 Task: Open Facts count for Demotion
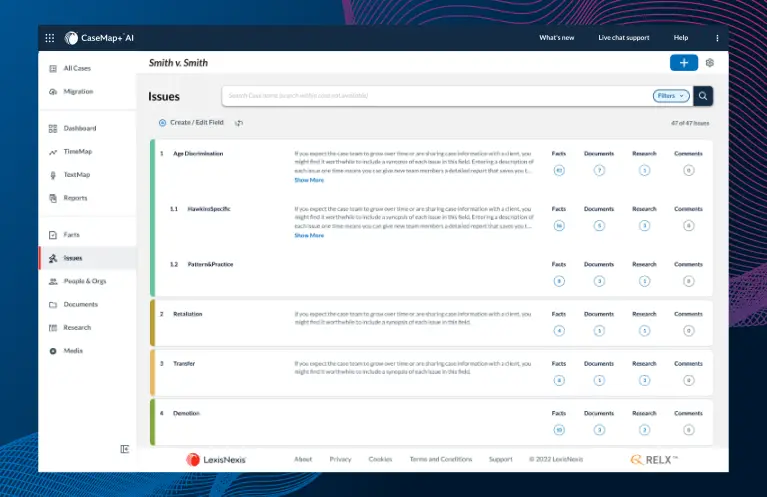tap(559, 430)
